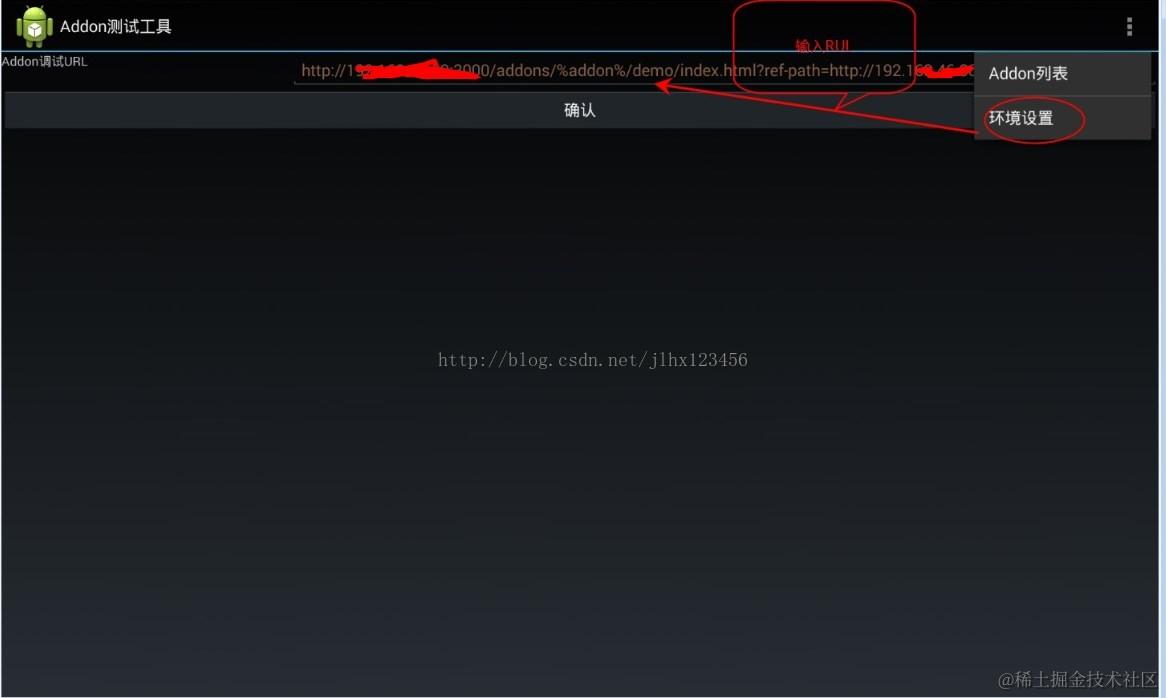Screen dimensions: 1166x698
Task: Open the three-dot overflow menu
Action: coord(1129,27)
